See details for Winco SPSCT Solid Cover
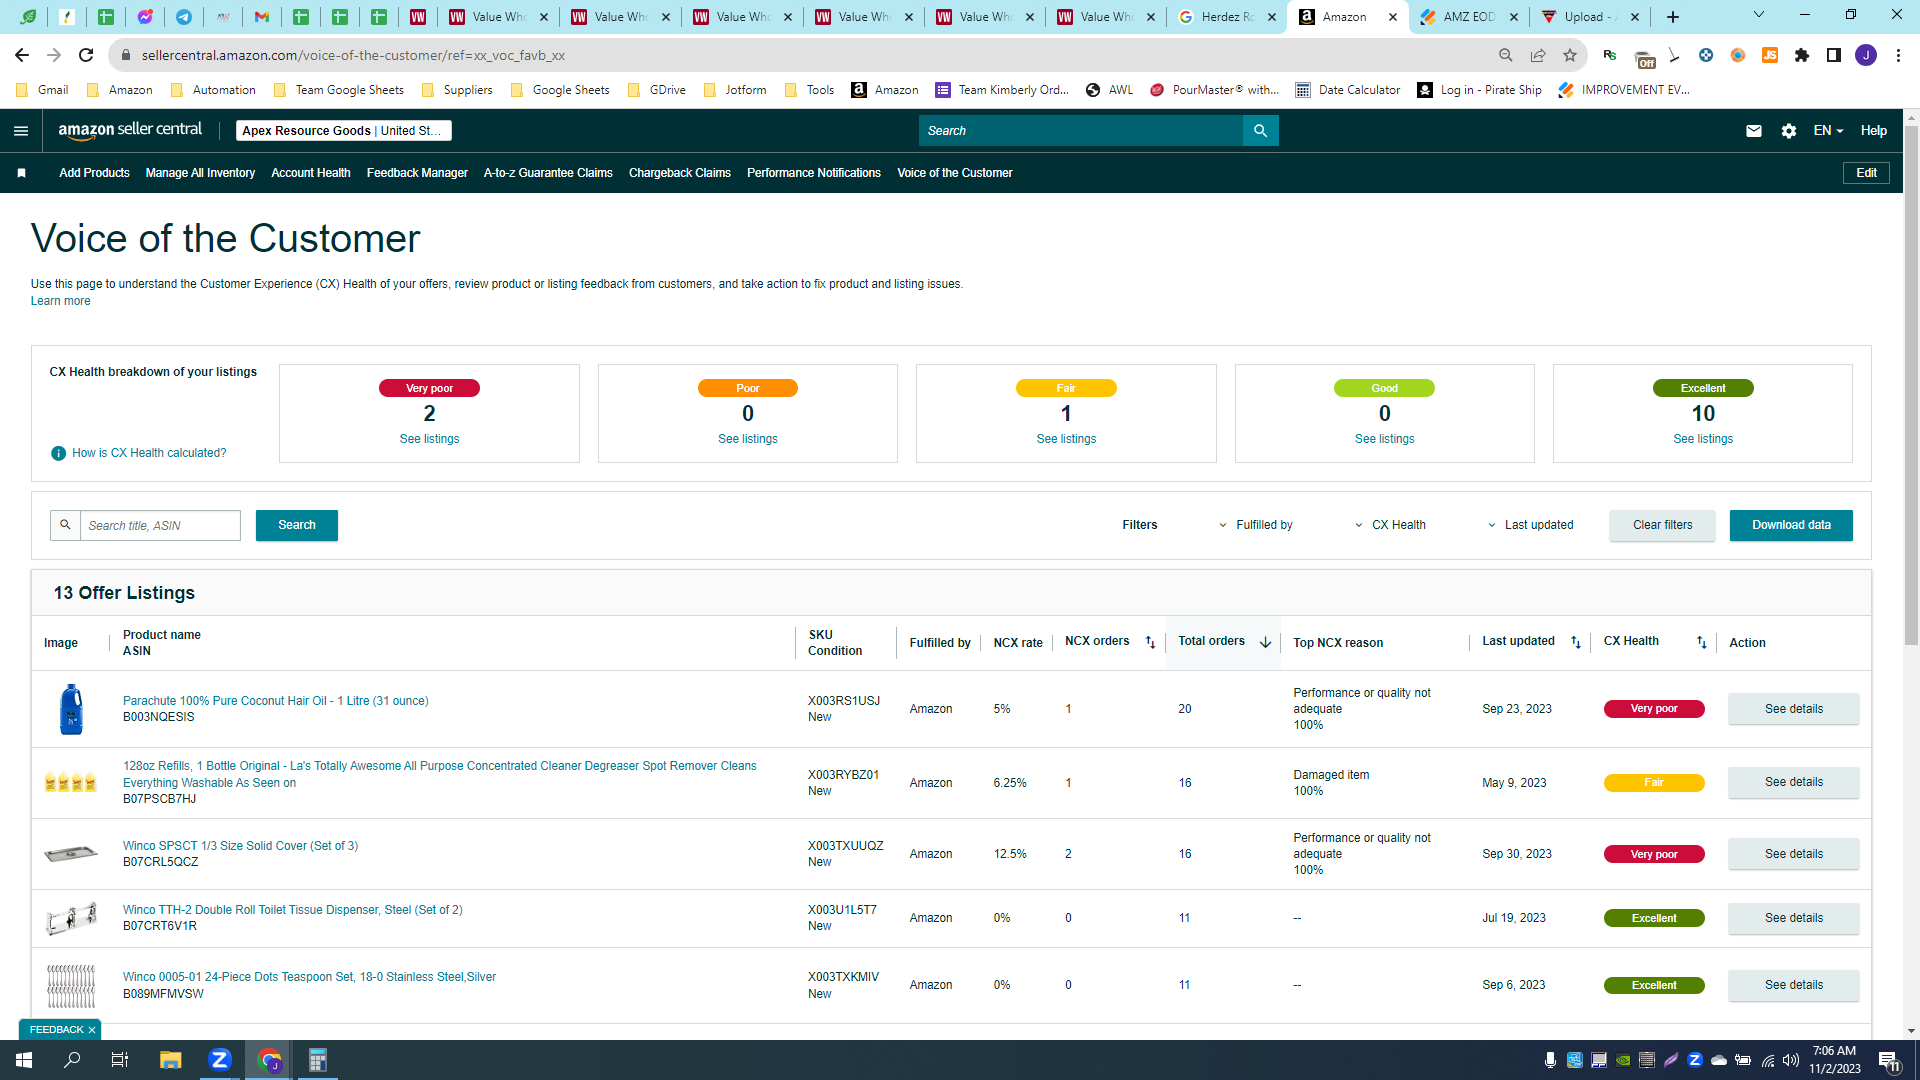 [x=1793, y=854]
